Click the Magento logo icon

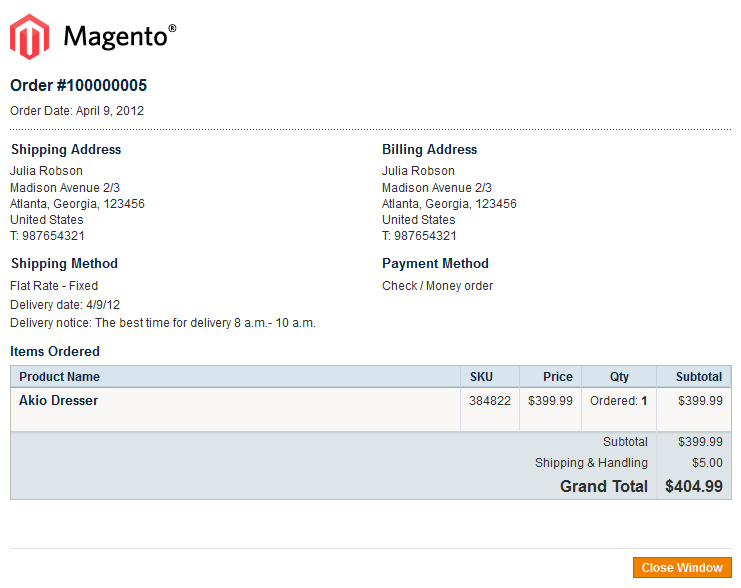pyautogui.click(x=29, y=37)
